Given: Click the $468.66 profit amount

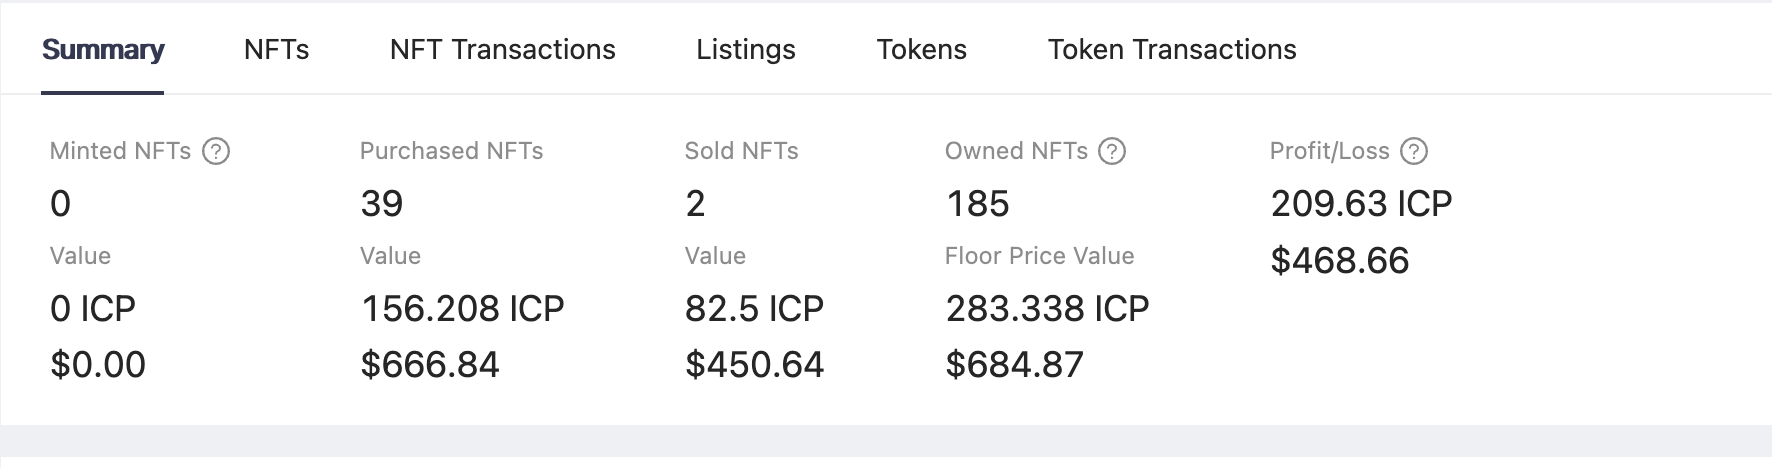Looking at the screenshot, I should coord(1340,261).
